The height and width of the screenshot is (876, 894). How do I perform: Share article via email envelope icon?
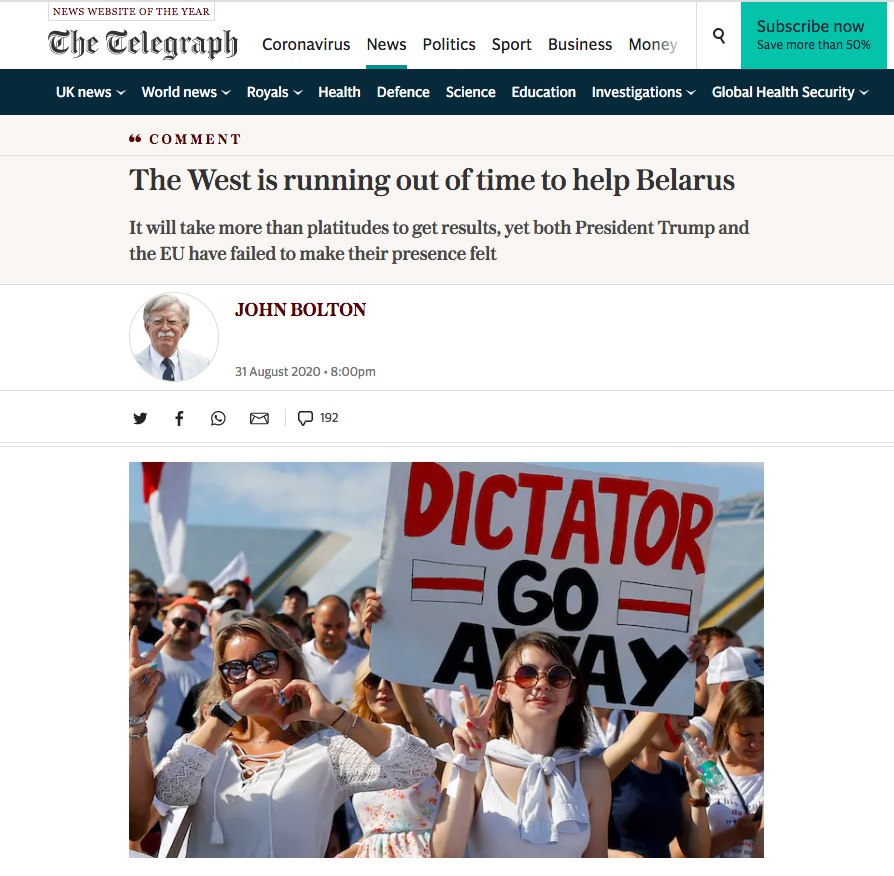(259, 419)
